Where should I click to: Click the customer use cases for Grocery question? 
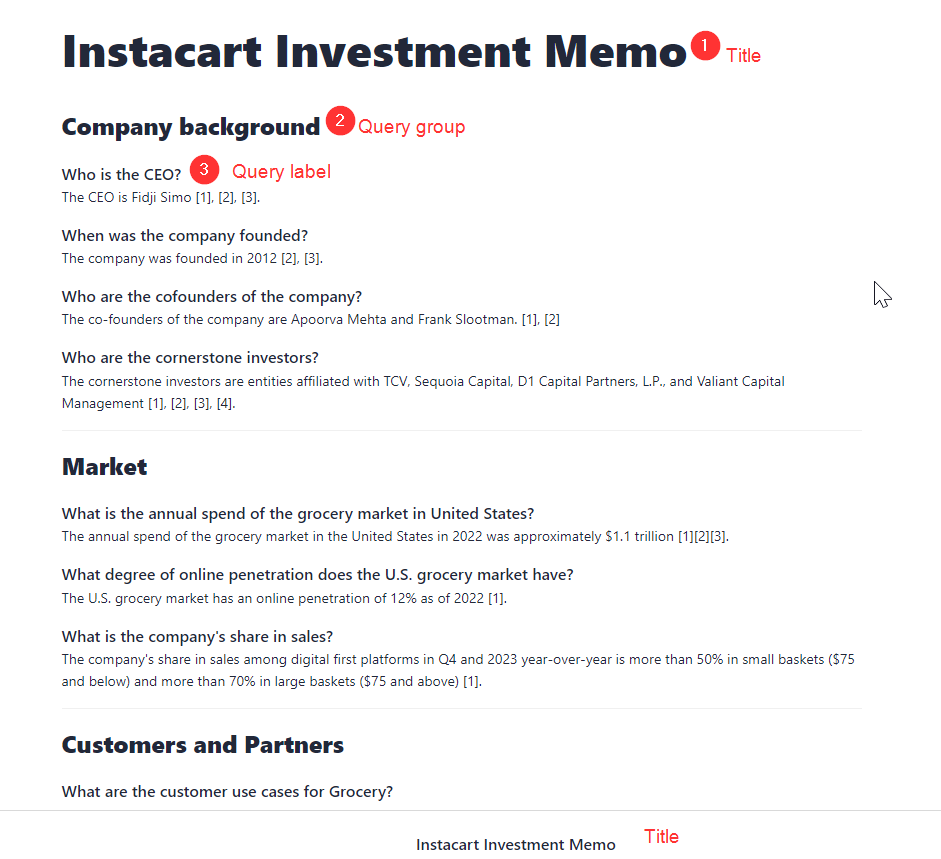click(227, 792)
